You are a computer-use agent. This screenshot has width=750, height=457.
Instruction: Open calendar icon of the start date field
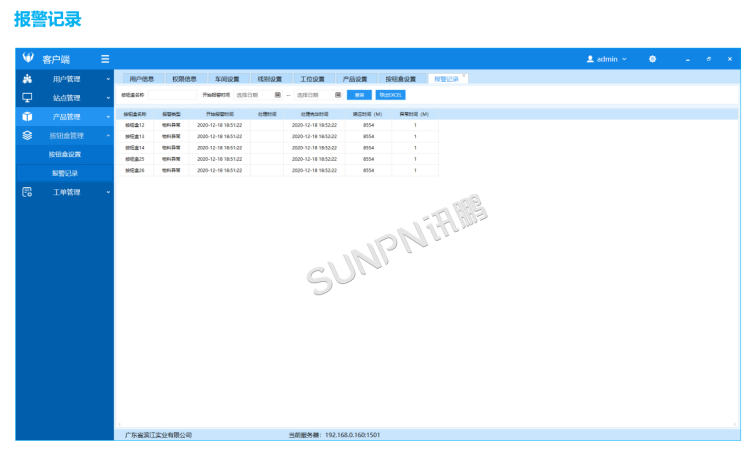coord(277,95)
